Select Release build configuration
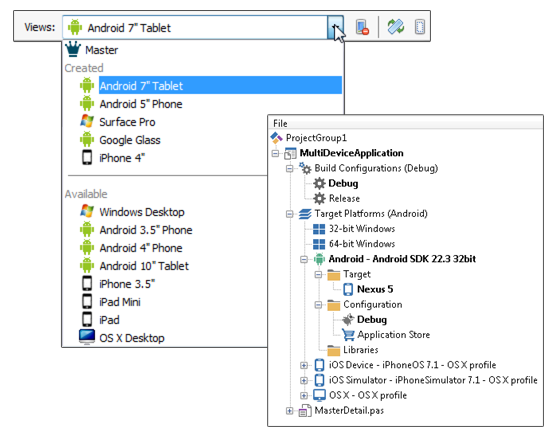558x438 pixels. tap(344, 198)
